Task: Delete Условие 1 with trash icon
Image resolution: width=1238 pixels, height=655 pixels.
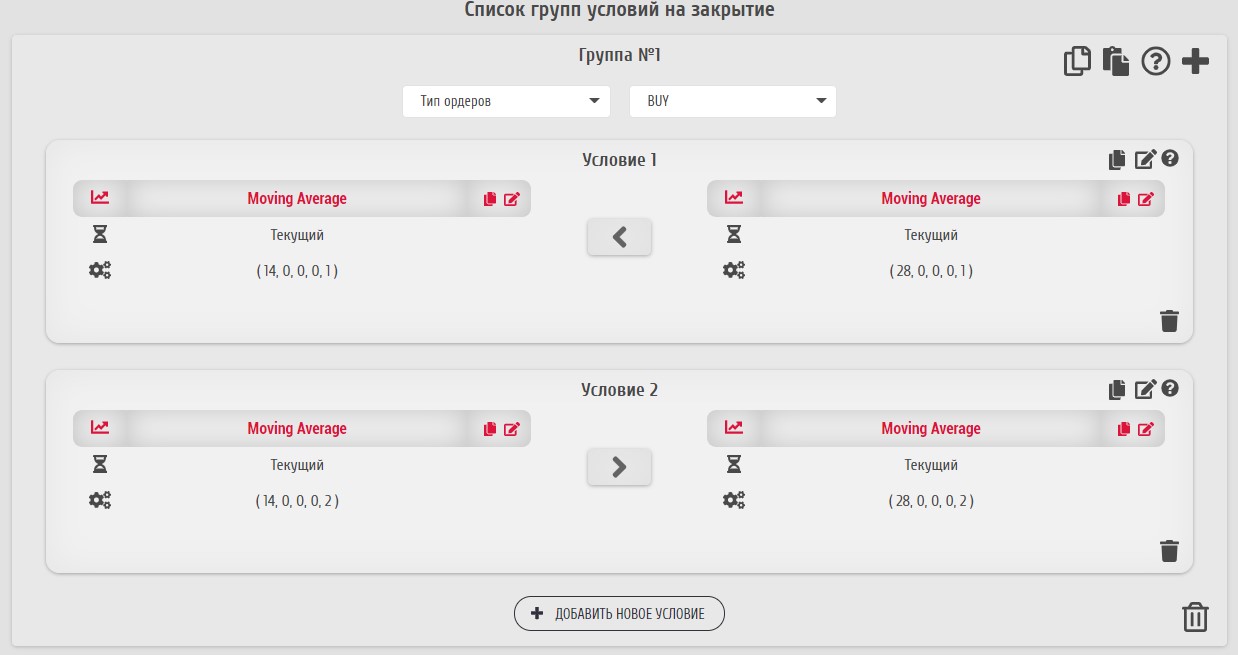Action: 1169,321
